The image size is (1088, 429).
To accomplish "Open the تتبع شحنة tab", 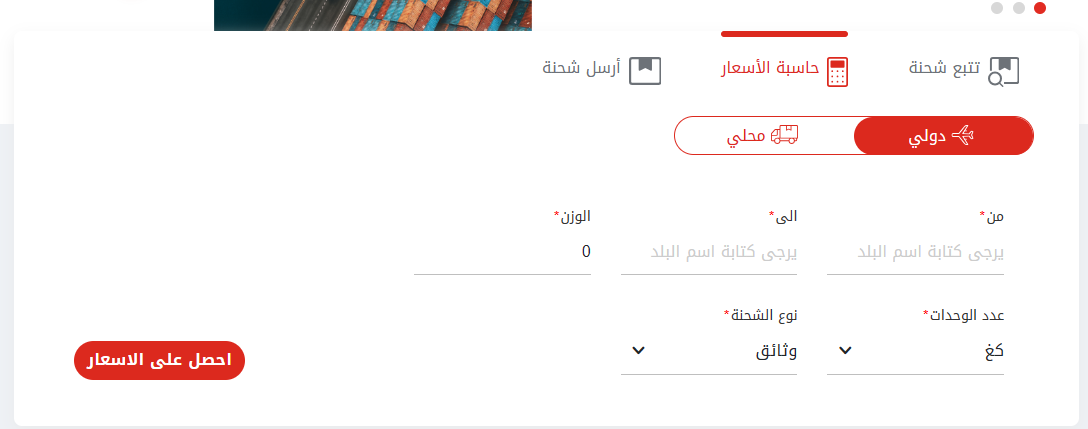I will [x=964, y=71].
